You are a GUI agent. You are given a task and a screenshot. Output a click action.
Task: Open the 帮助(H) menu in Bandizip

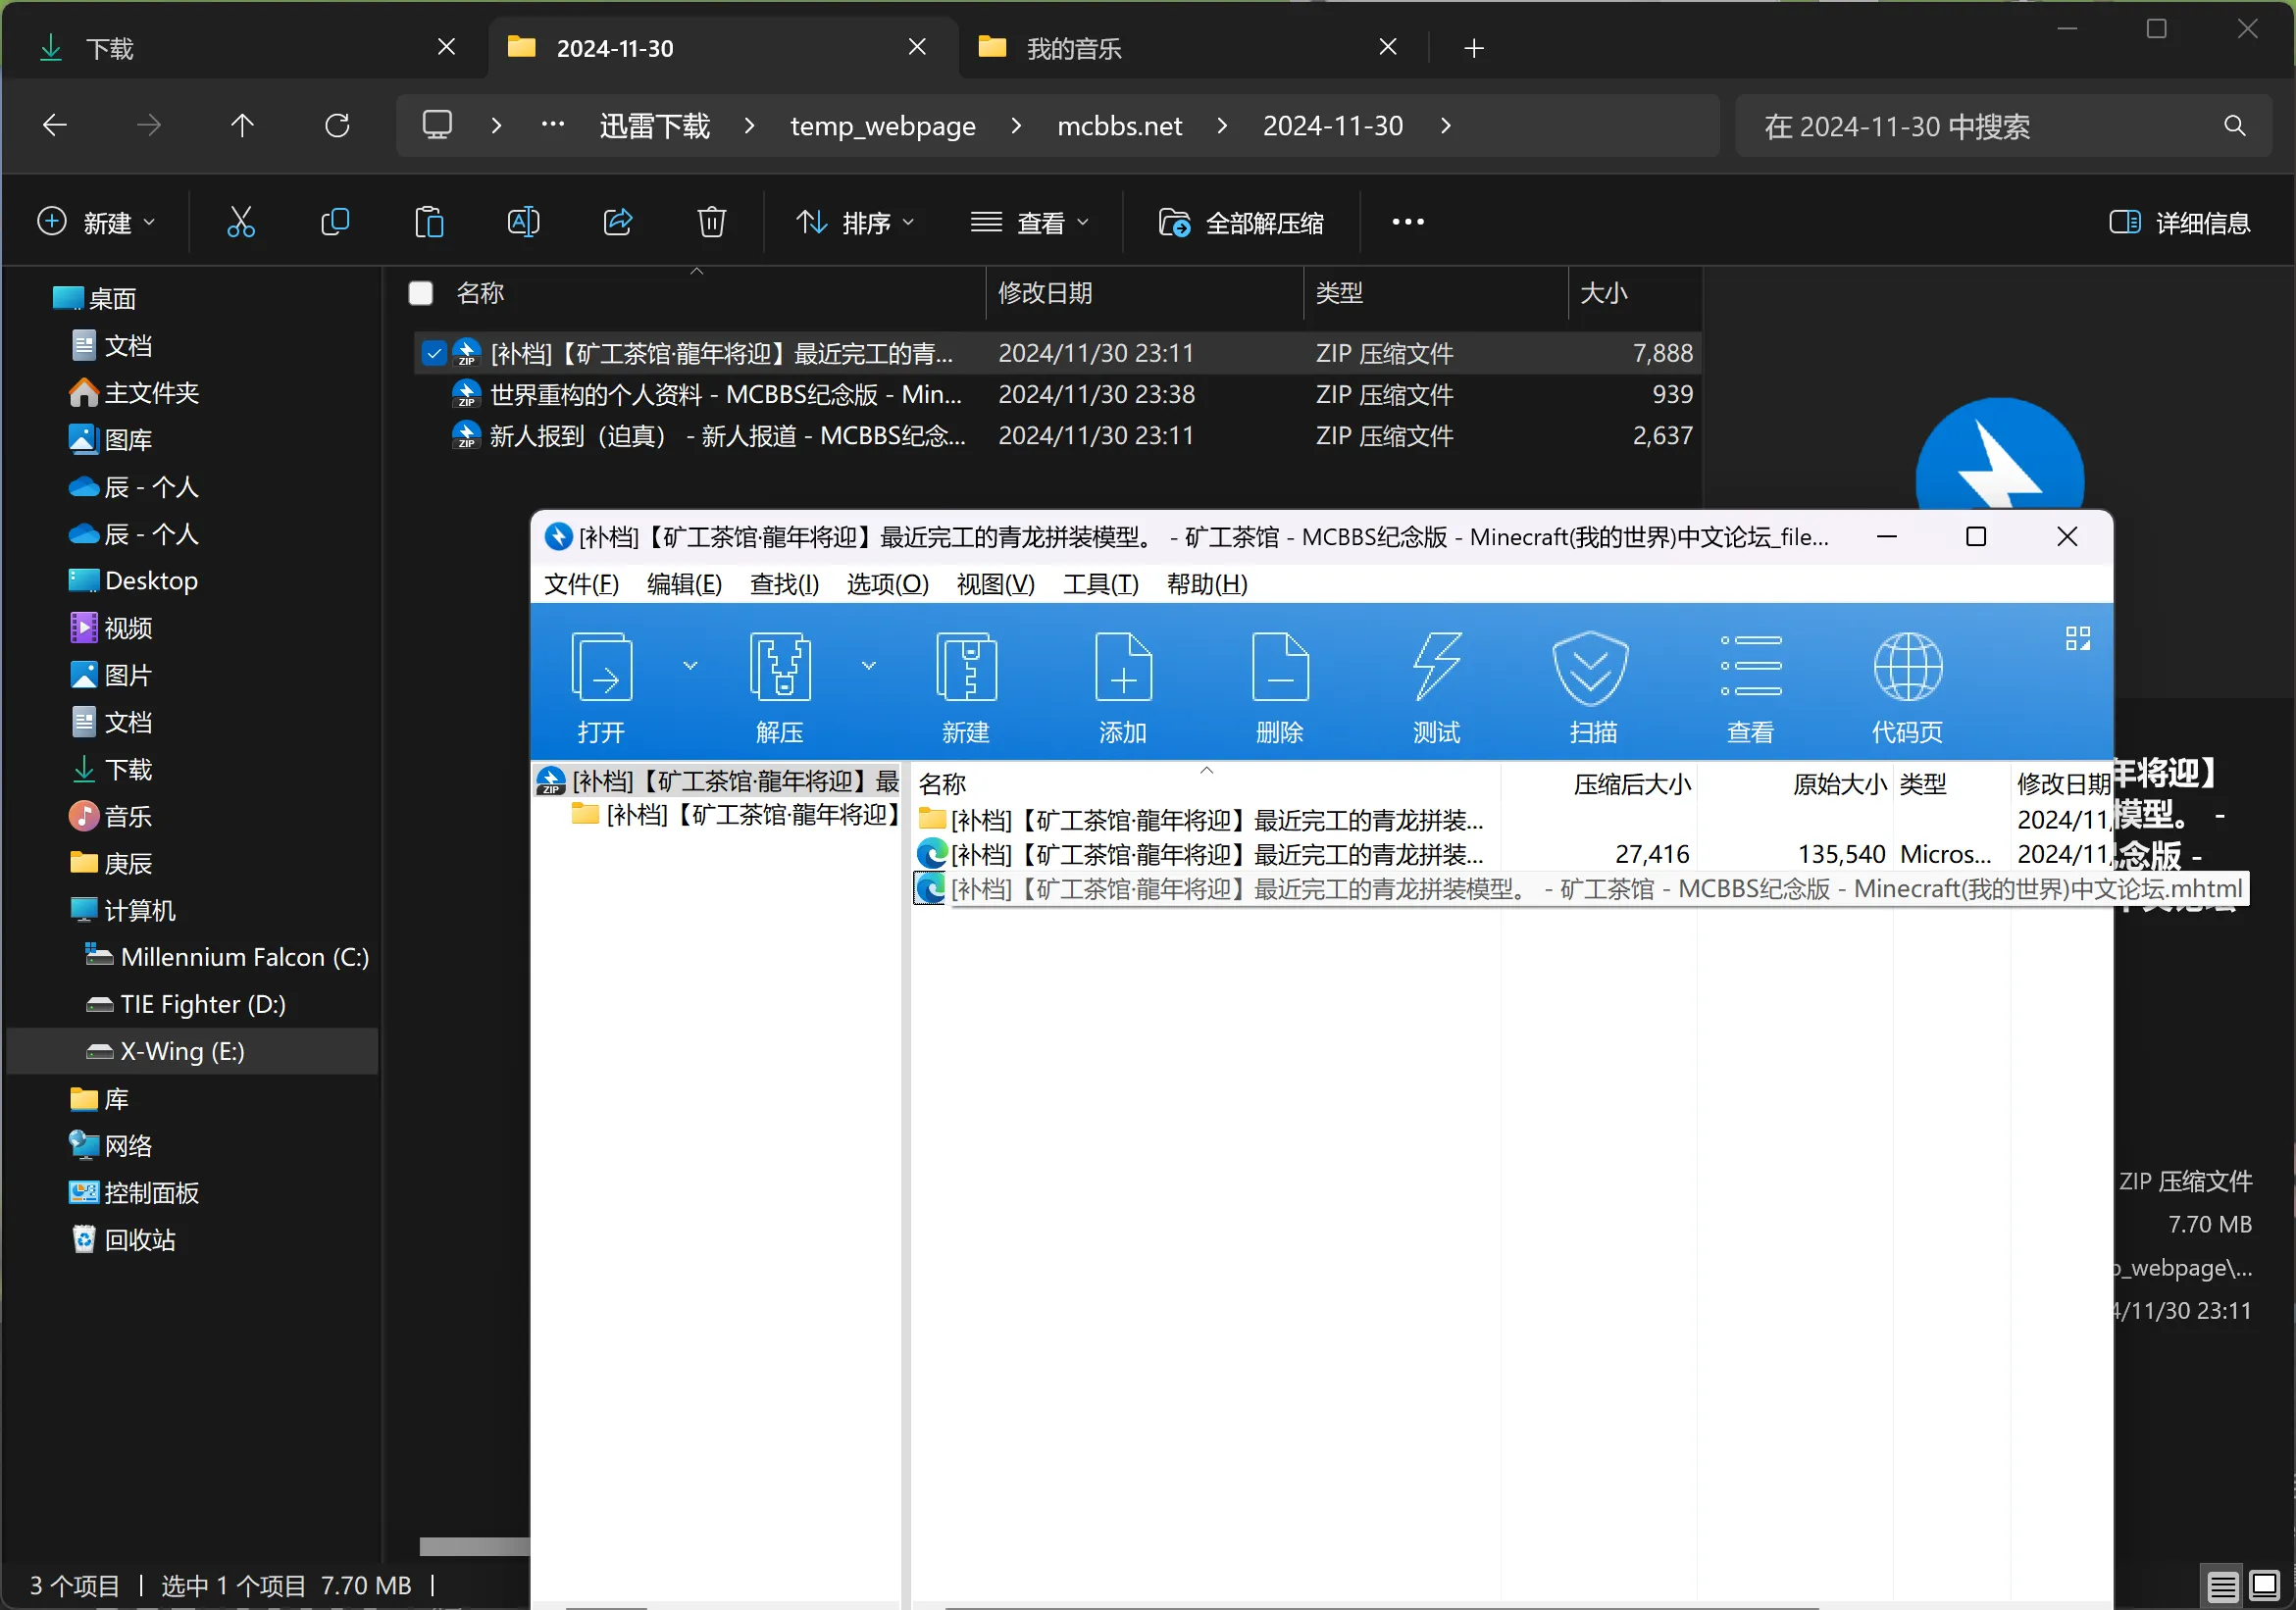(x=1207, y=583)
